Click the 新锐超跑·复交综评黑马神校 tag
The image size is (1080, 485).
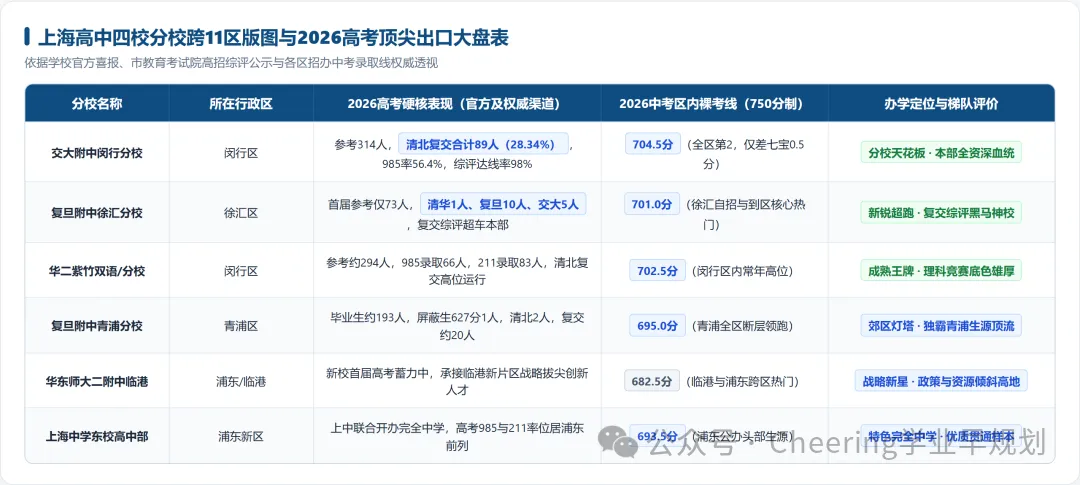tap(941, 212)
